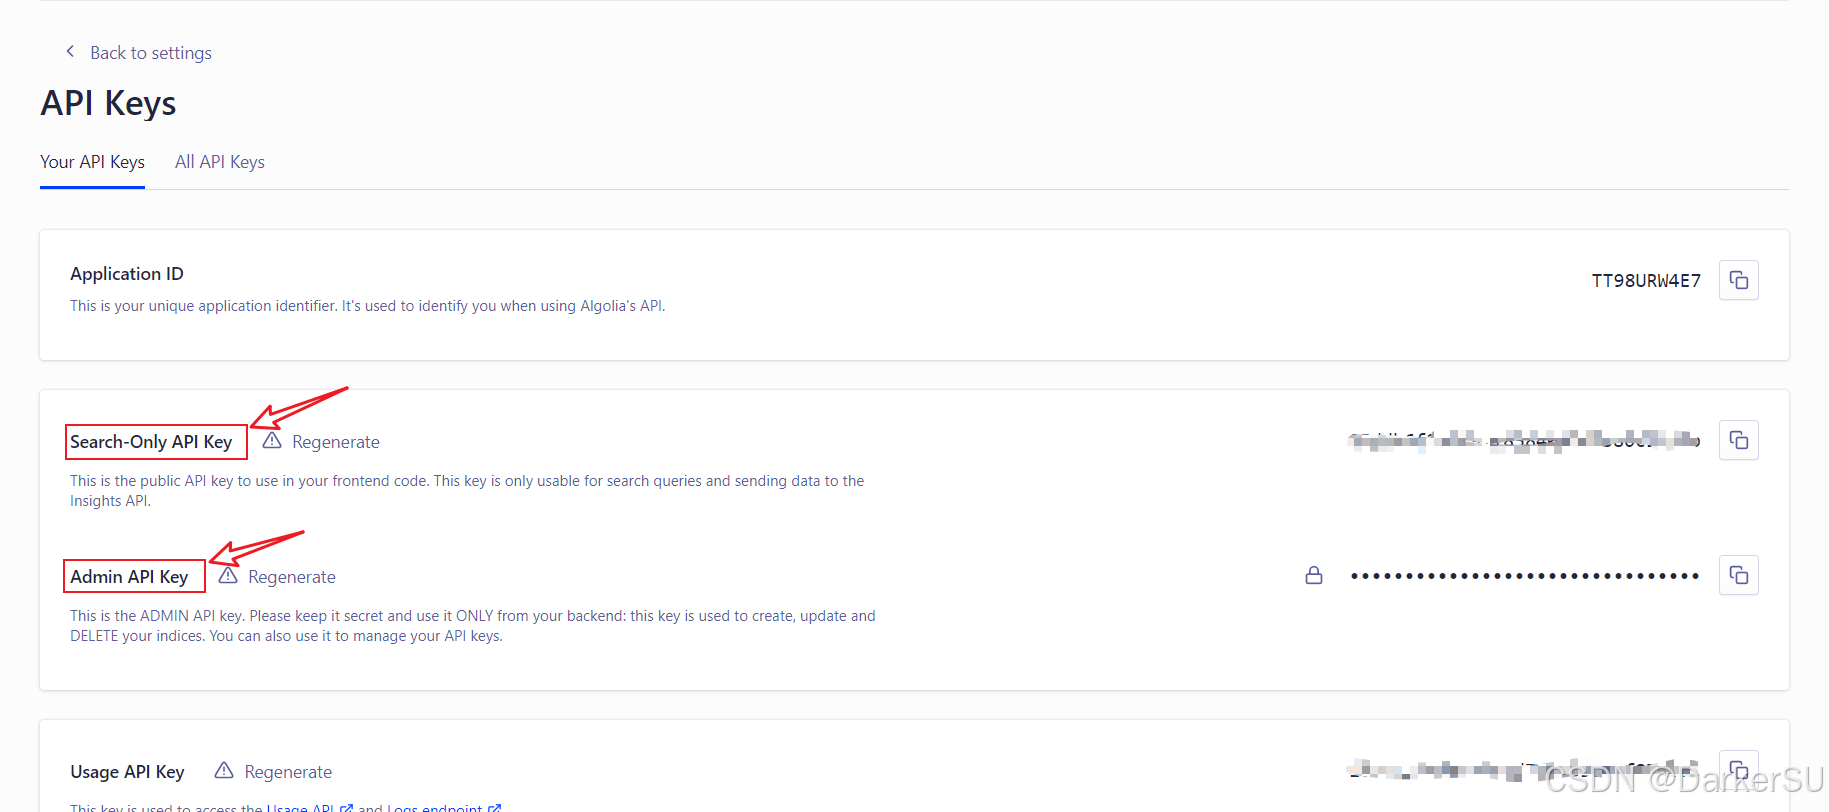Open the Logs endpoint link
Viewport: 1829px width, 812px height.
444,807
